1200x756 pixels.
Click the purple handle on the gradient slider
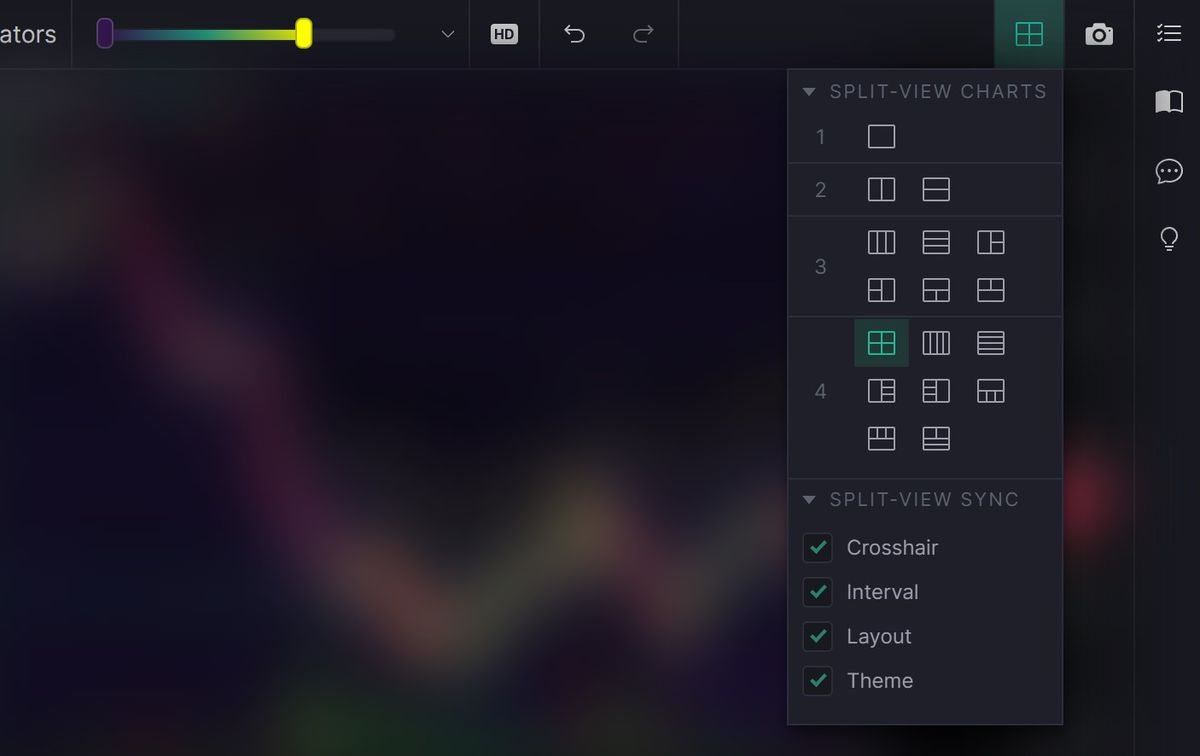(104, 34)
